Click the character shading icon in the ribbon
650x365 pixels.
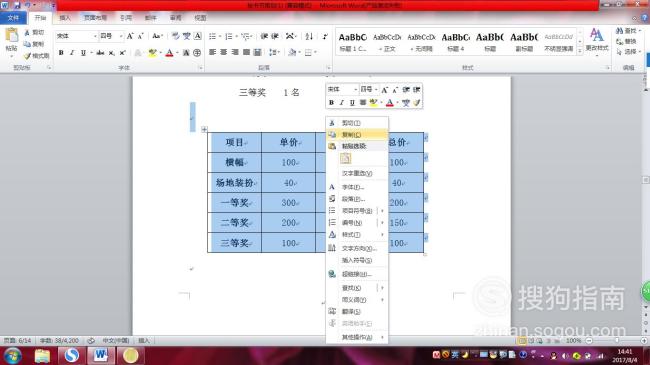(186, 53)
